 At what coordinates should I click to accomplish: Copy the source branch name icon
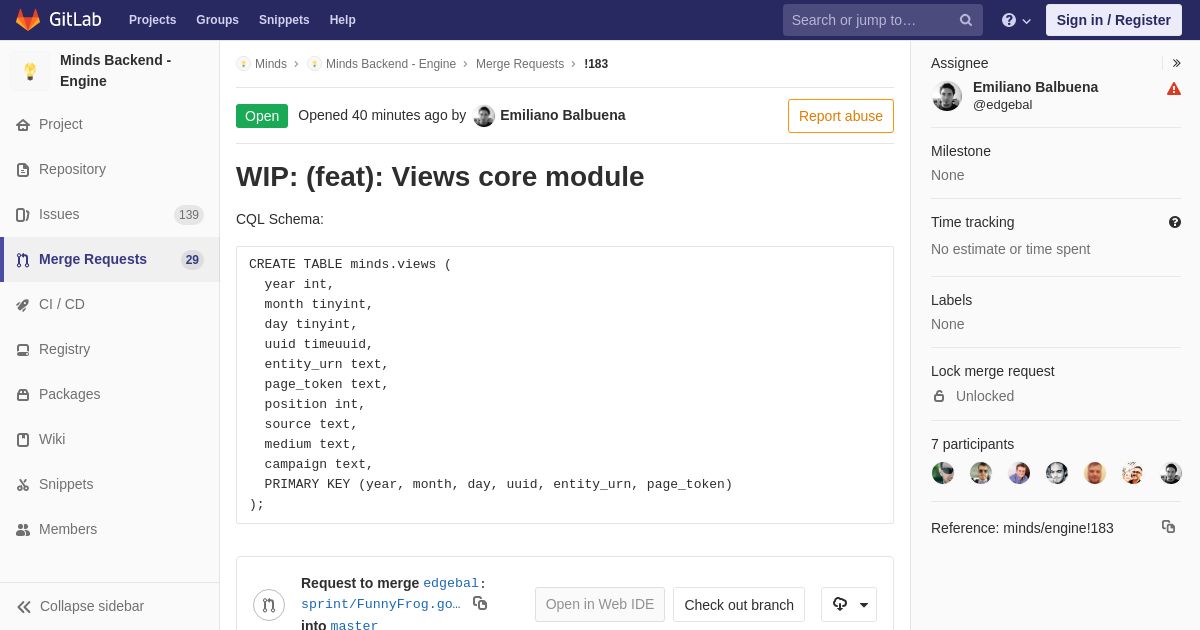tap(480, 603)
